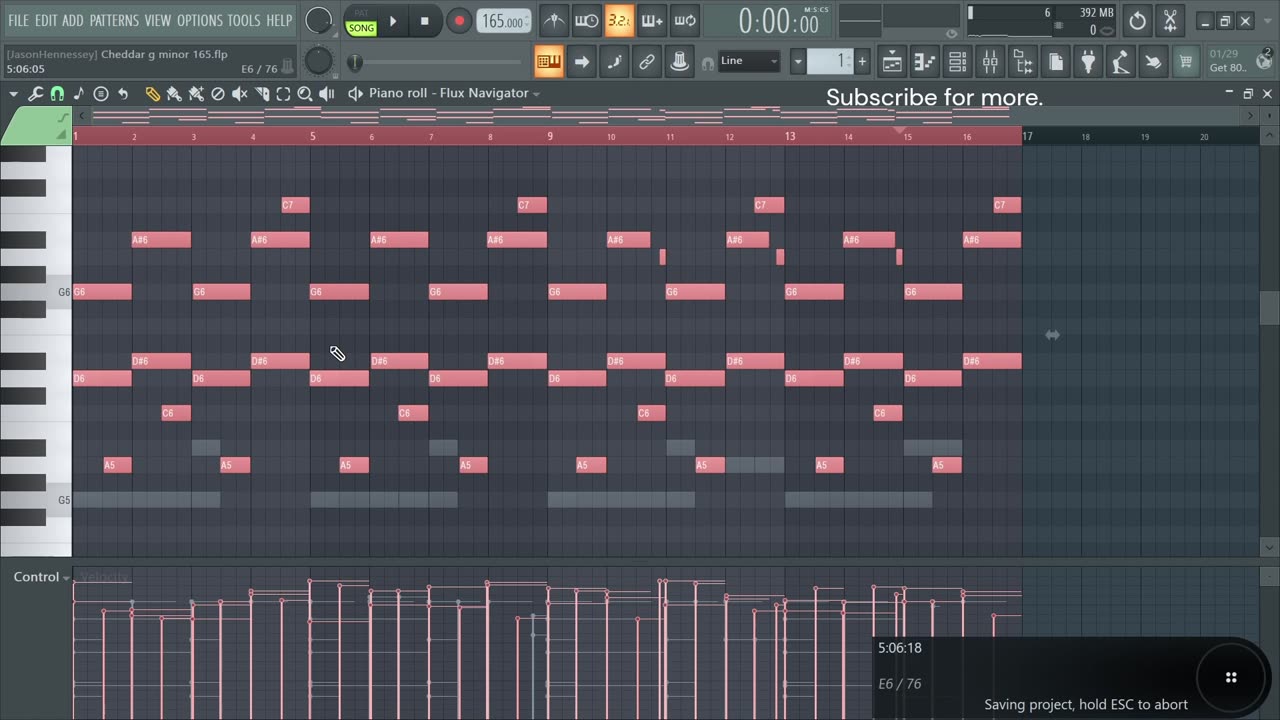Open the HELP menu

point(279,20)
